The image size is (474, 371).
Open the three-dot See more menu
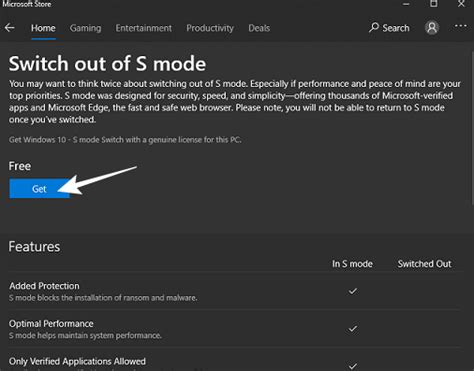pos(461,26)
